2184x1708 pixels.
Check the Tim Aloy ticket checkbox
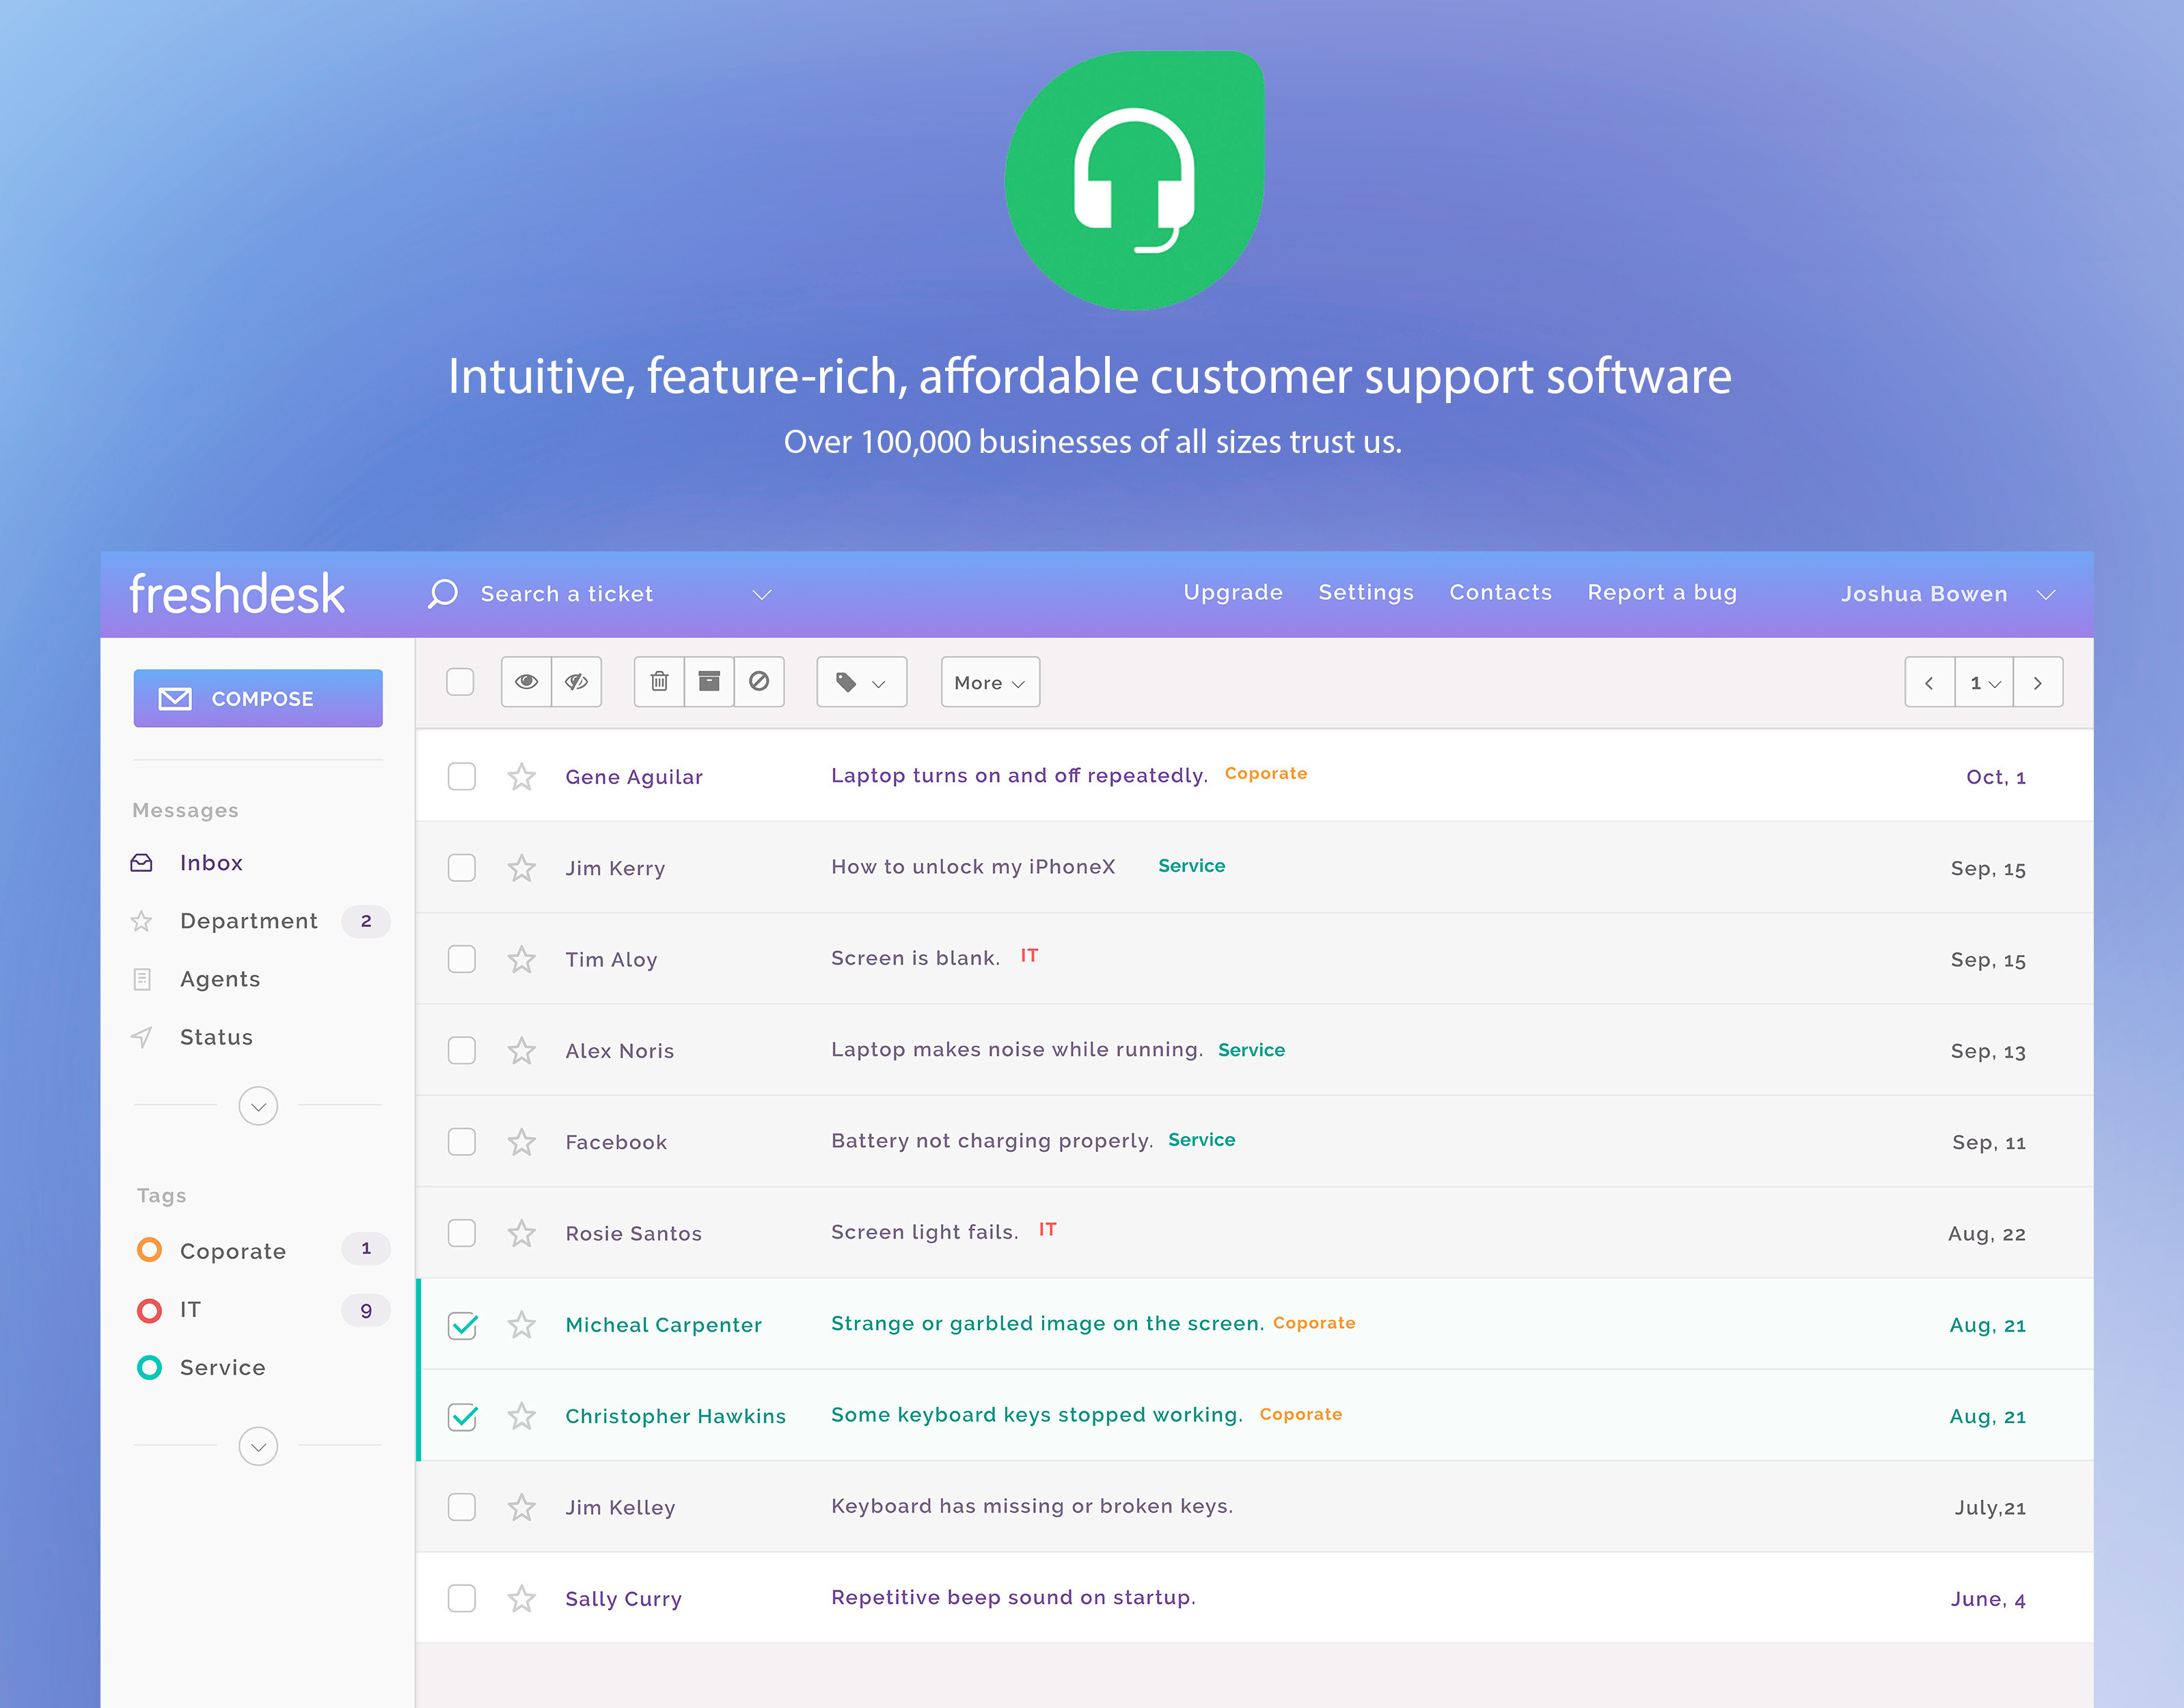(x=461, y=959)
